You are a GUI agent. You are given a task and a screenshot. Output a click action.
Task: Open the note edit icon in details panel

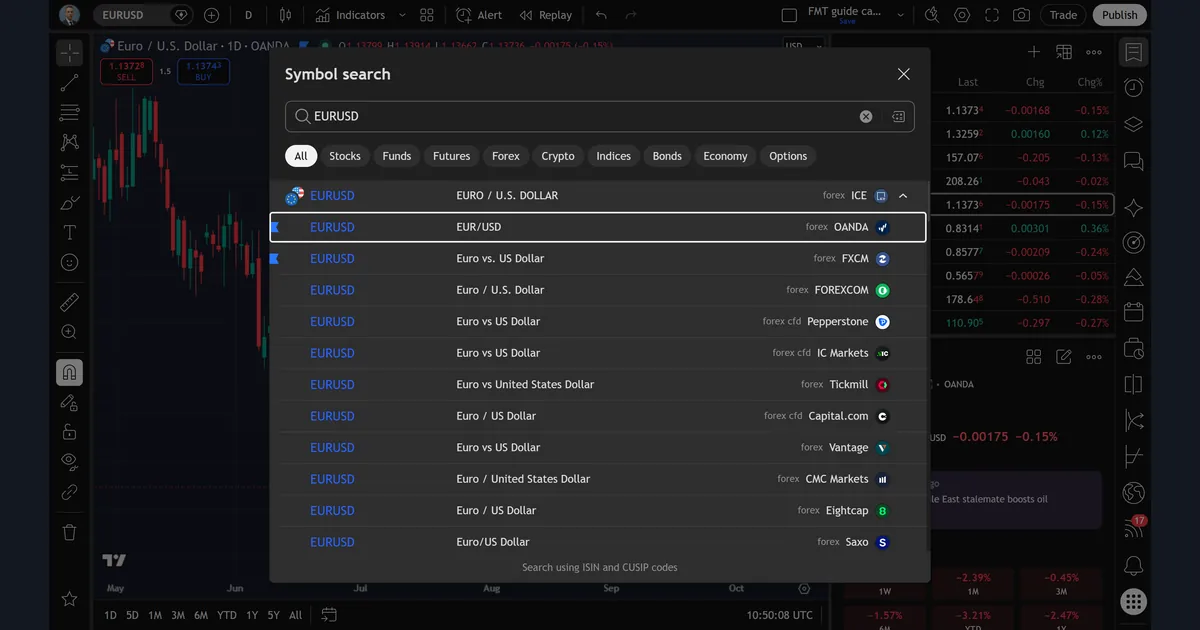click(x=1064, y=357)
